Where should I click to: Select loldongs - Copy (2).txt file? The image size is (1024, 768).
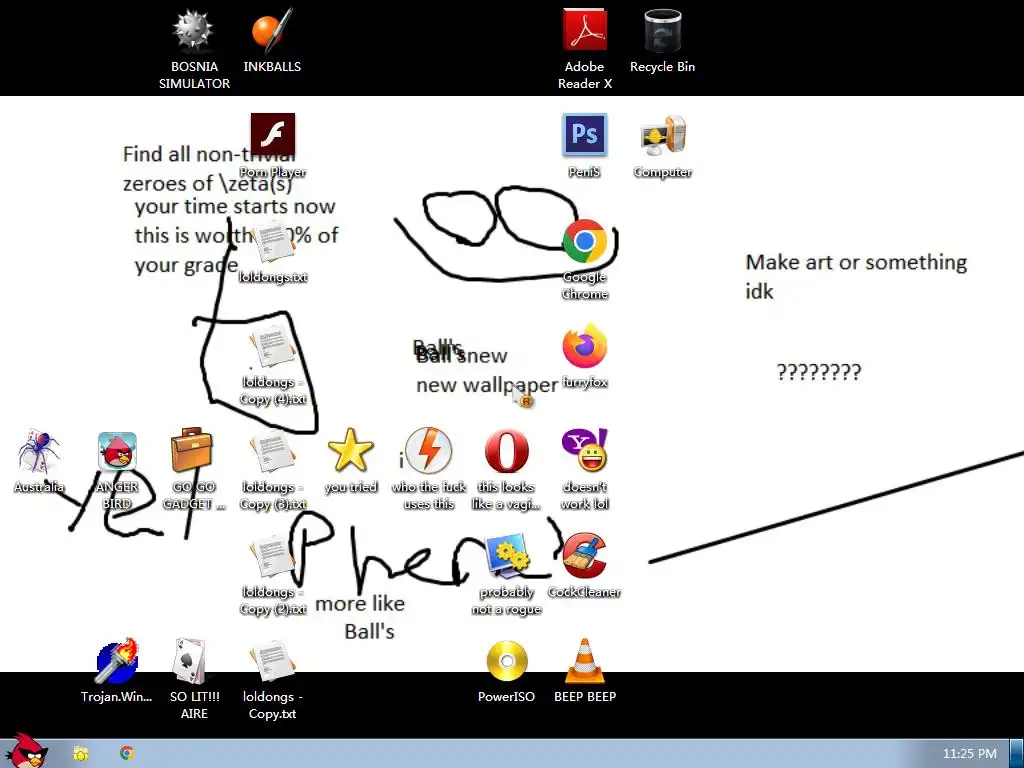click(272, 575)
